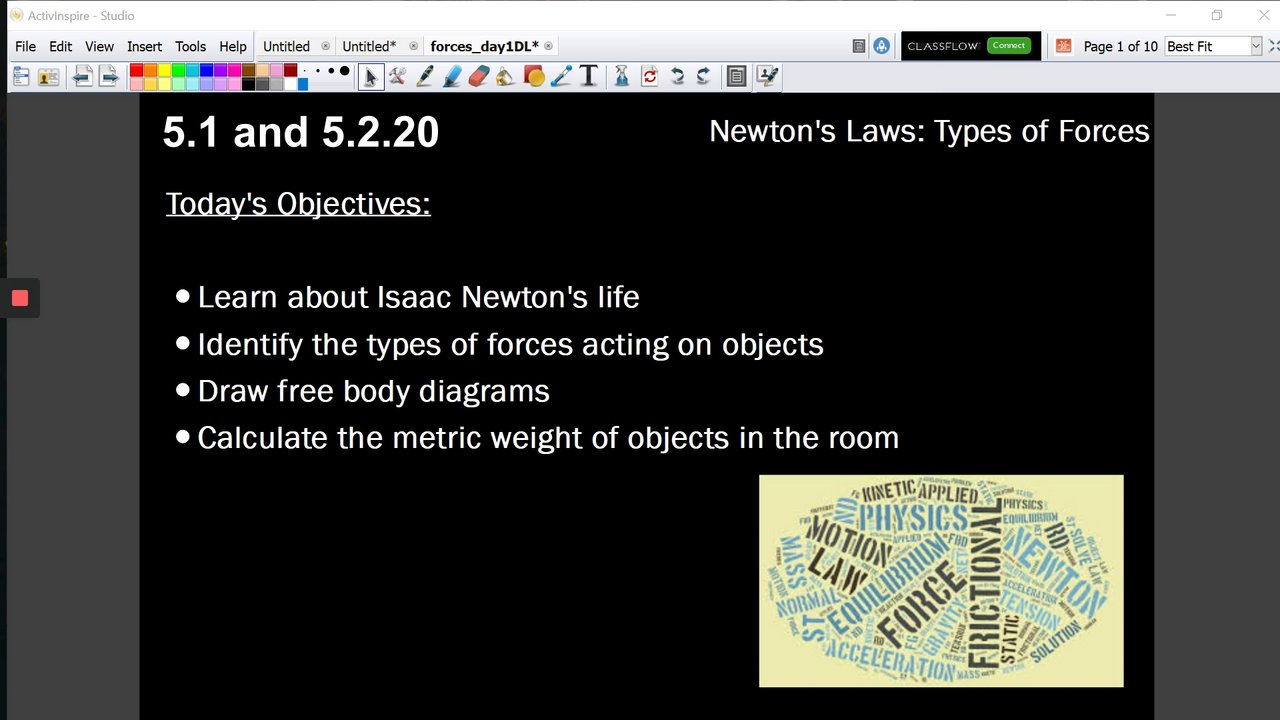Screen dimensions: 1280x720
Task: Click the 'Today's Objectives:' heading
Action: [x=298, y=204]
